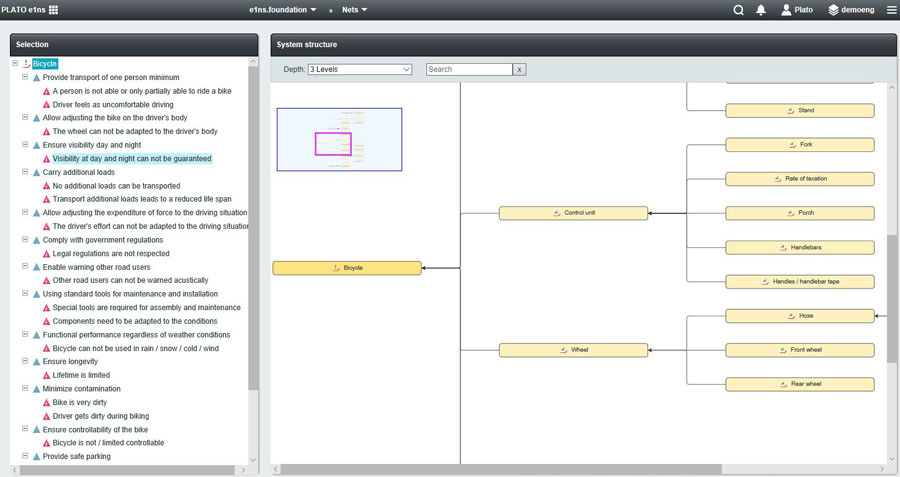900x477 pixels.
Task: Click in the system structure Search field
Action: [469, 70]
